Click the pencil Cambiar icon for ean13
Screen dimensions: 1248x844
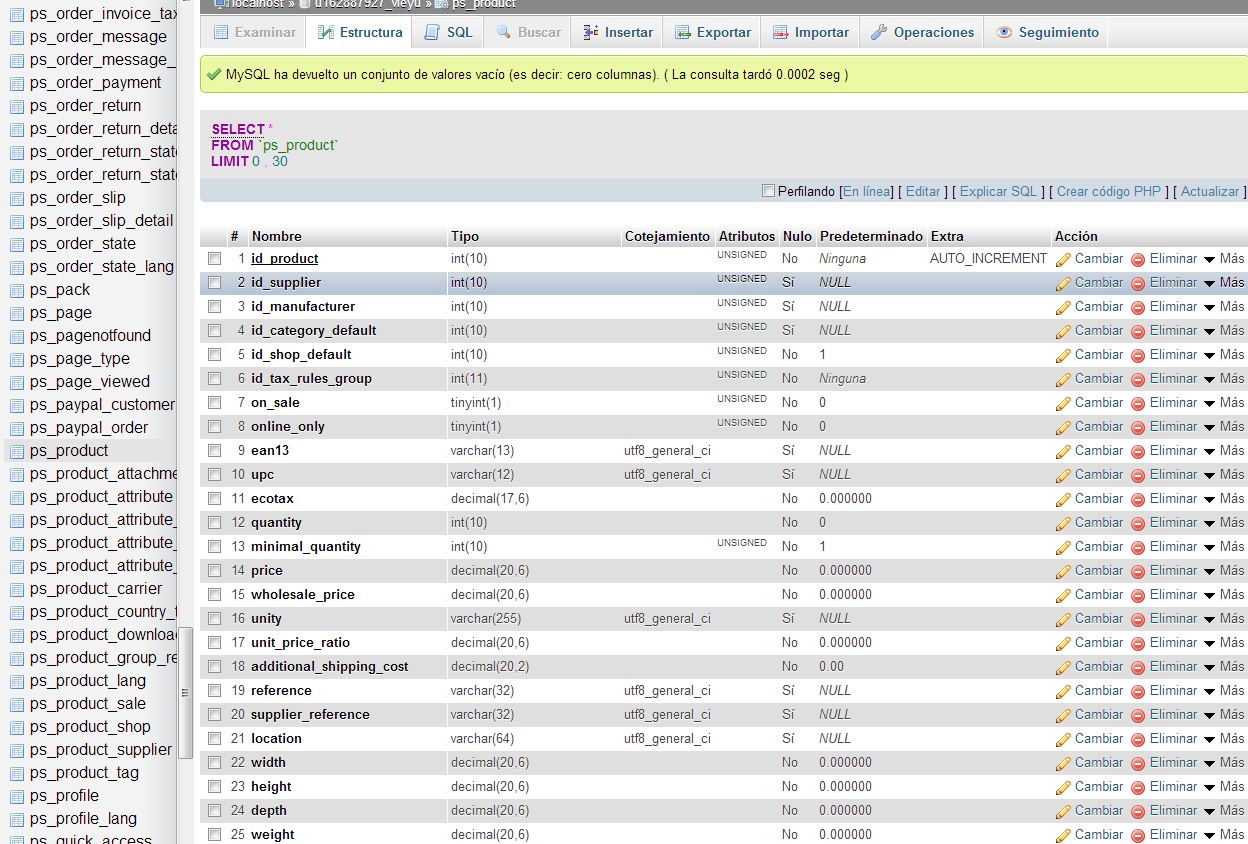[1064, 451]
